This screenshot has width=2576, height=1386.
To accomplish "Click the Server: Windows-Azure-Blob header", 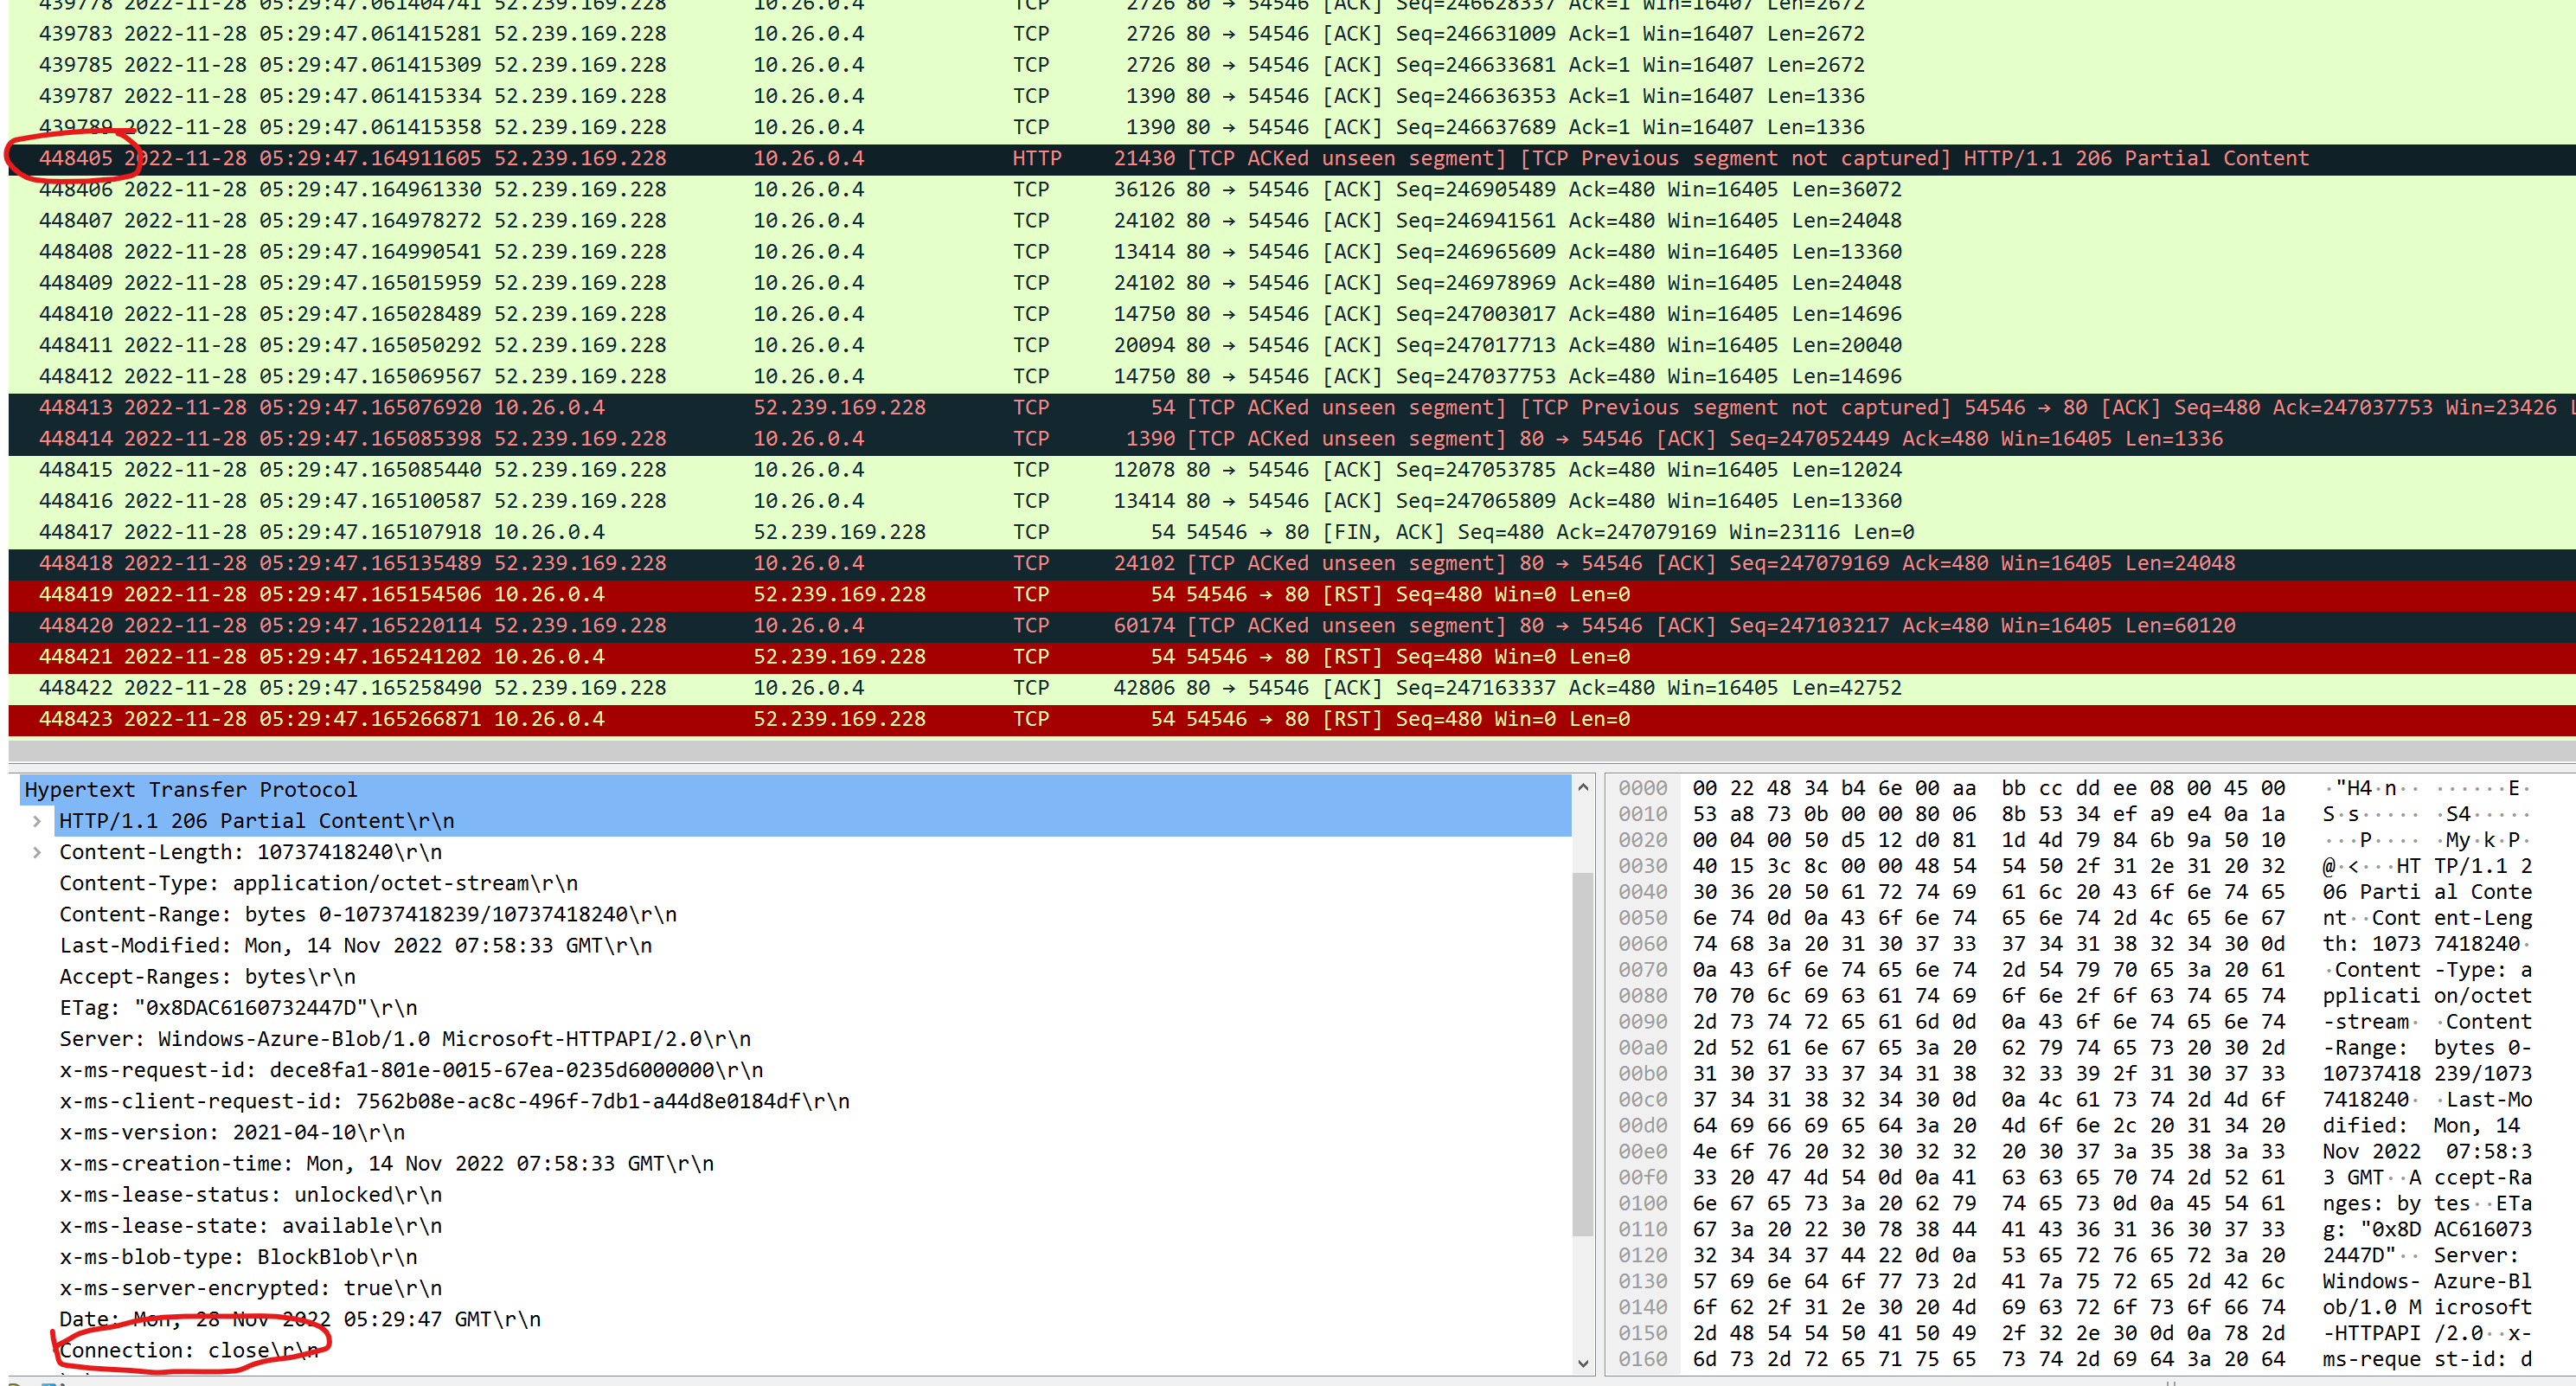I will tap(404, 1038).
